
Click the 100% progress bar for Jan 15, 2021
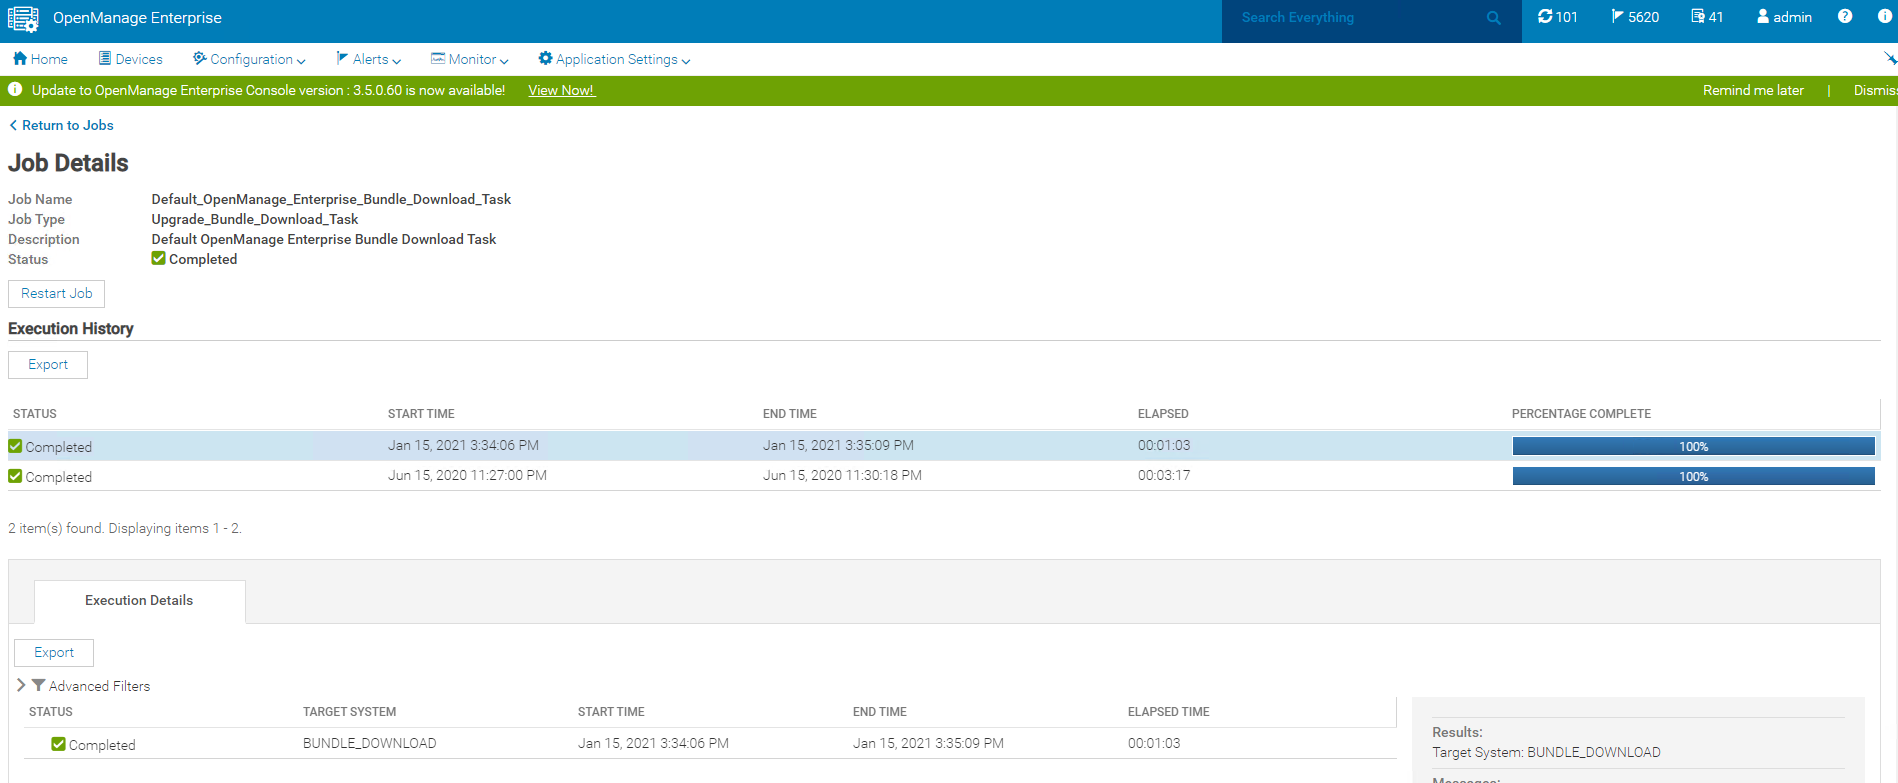[1693, 446]
